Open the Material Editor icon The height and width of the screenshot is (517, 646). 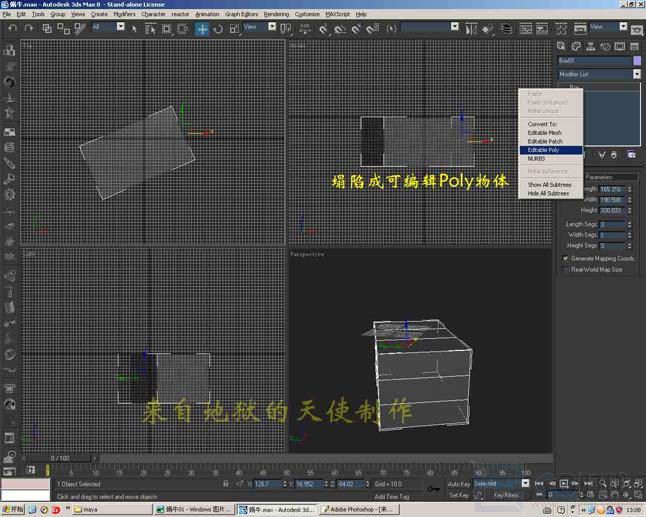[x=561, y=29]
